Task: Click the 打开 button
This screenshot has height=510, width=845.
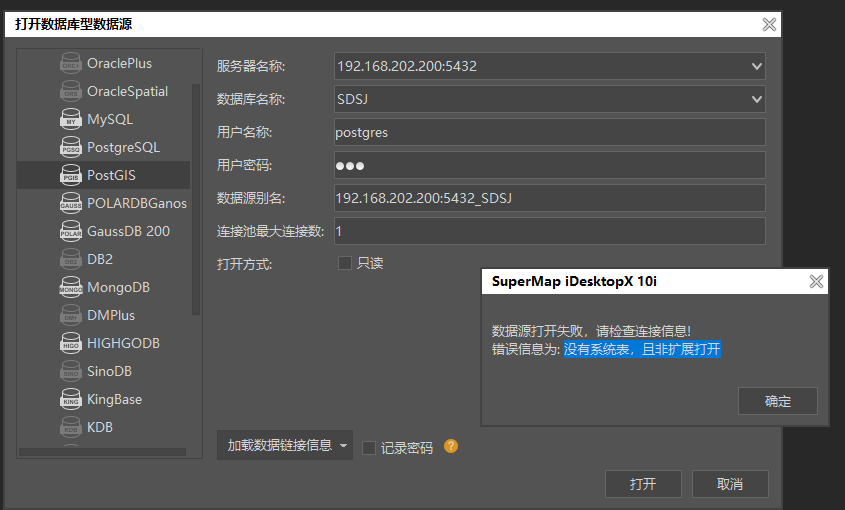Action: point(643,484)
